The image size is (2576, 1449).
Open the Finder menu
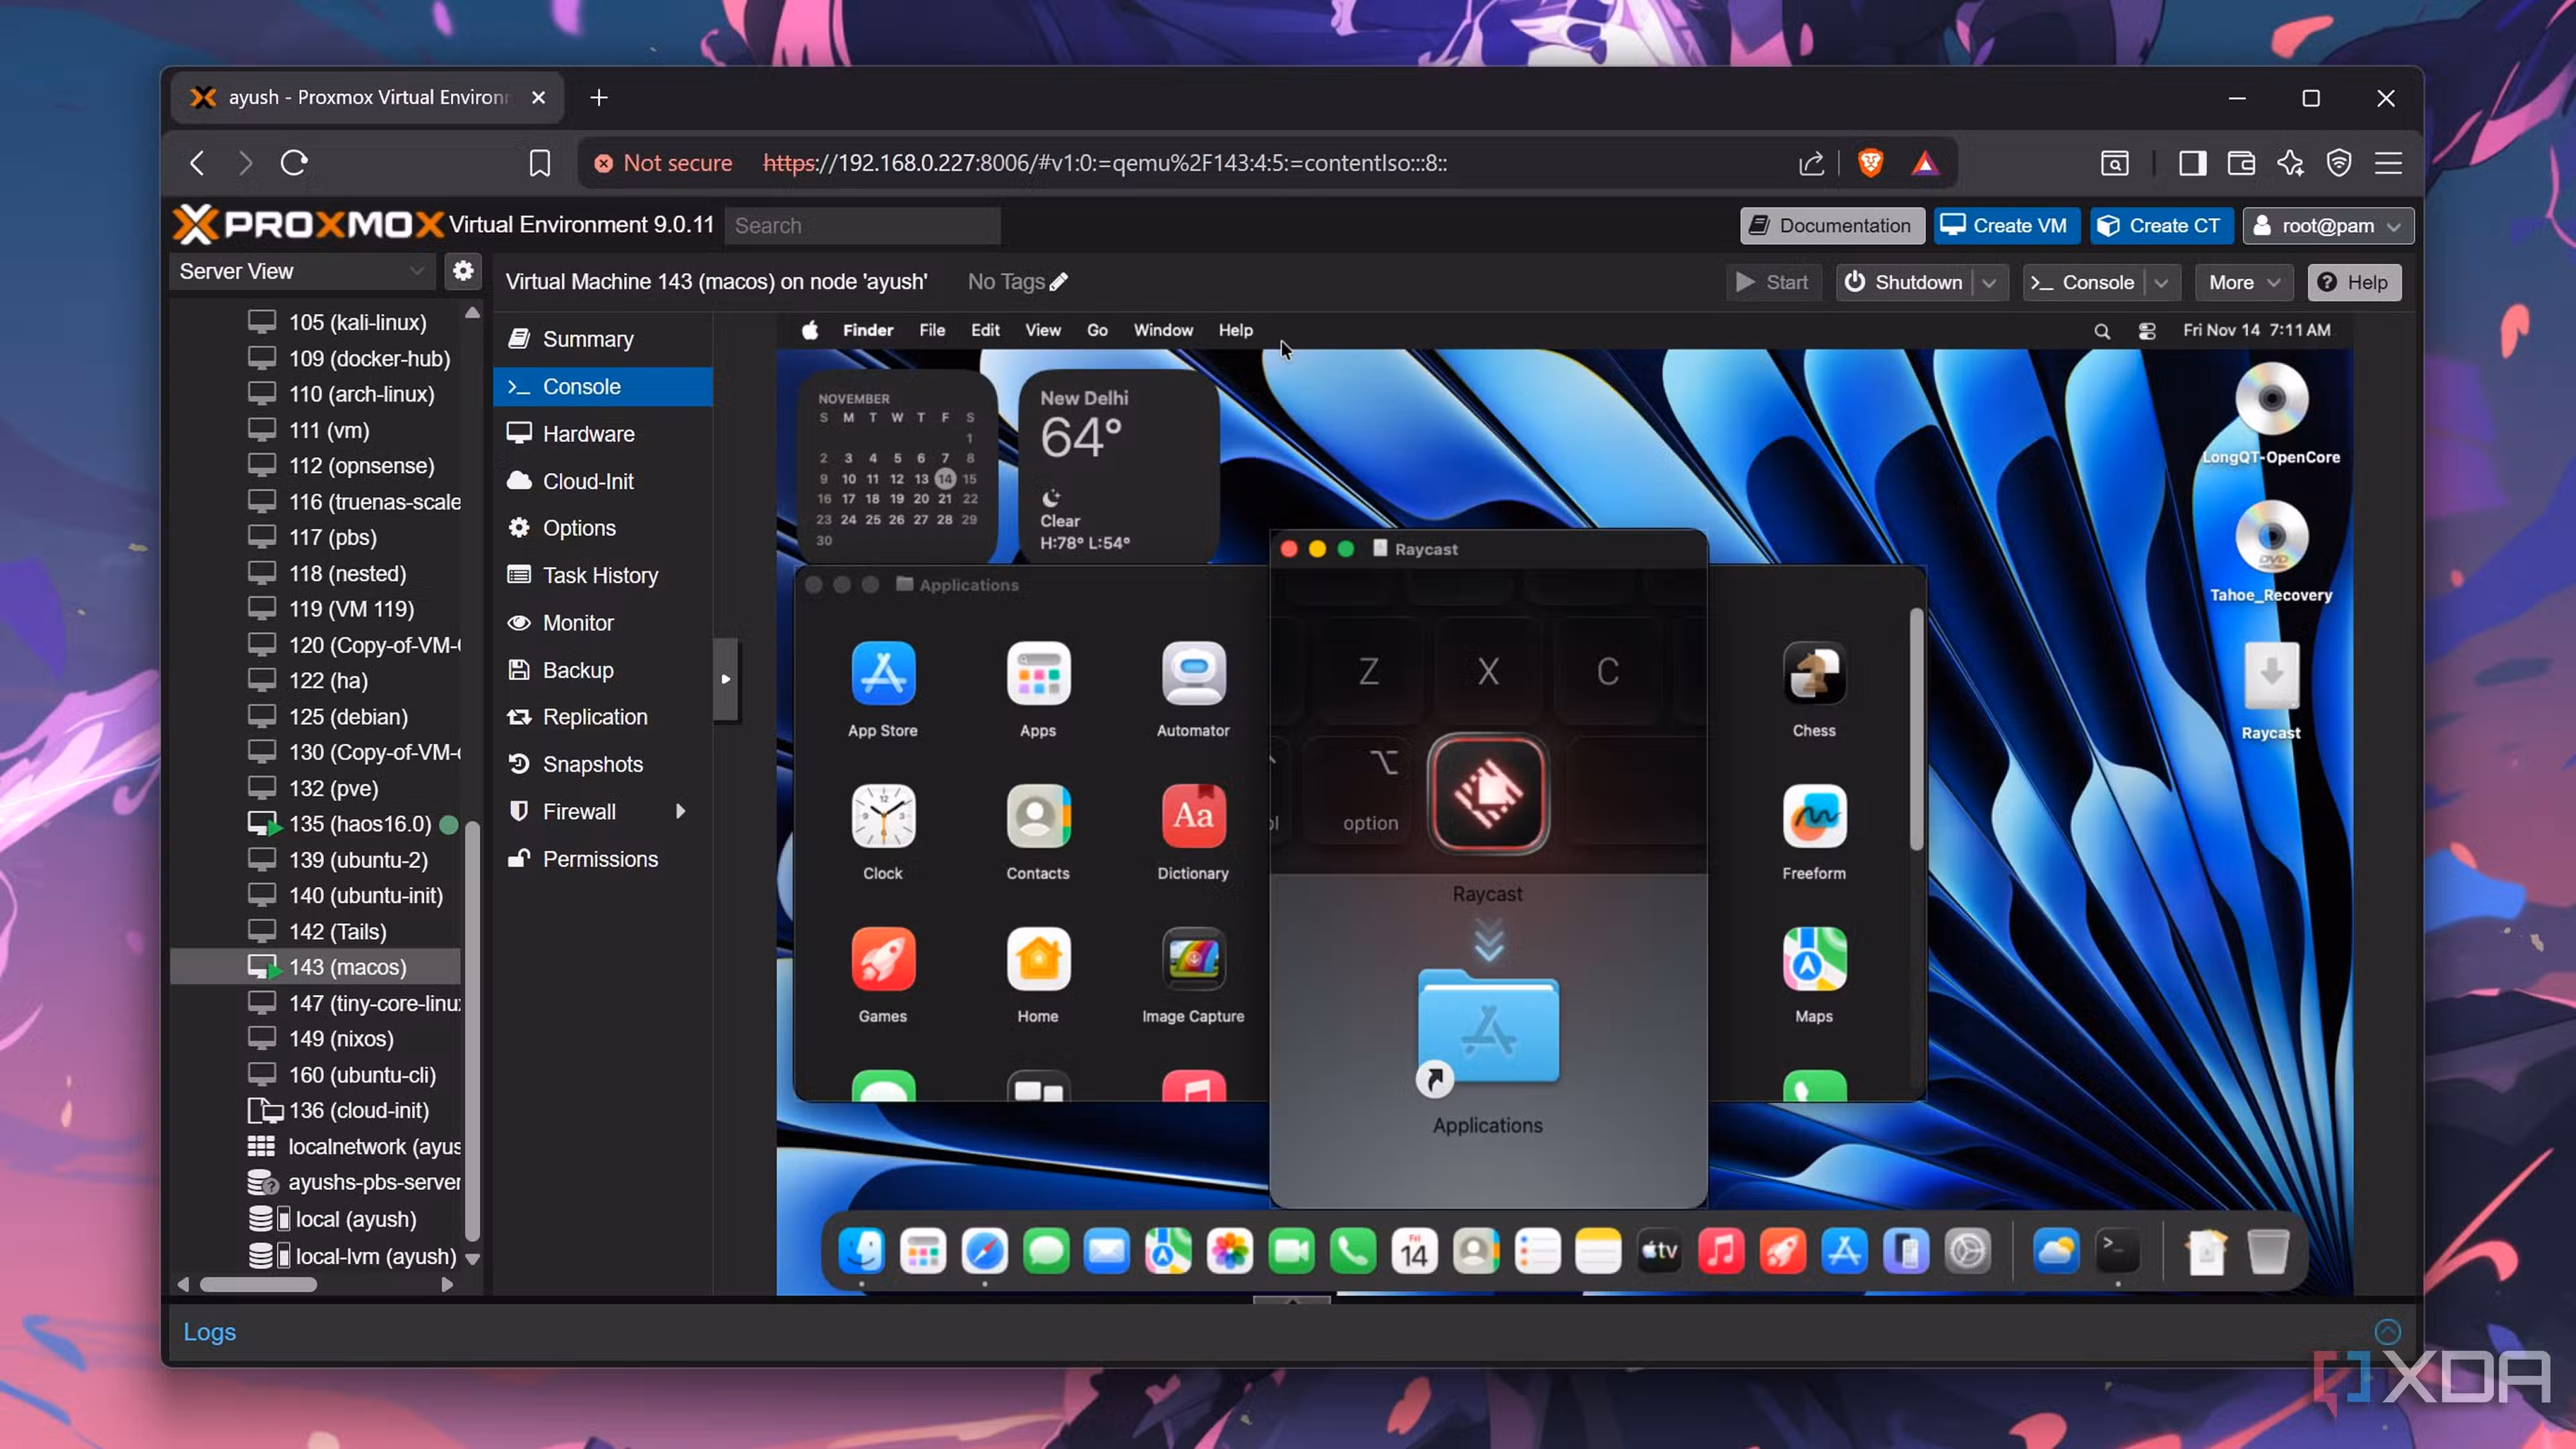[x=867, y=330]
